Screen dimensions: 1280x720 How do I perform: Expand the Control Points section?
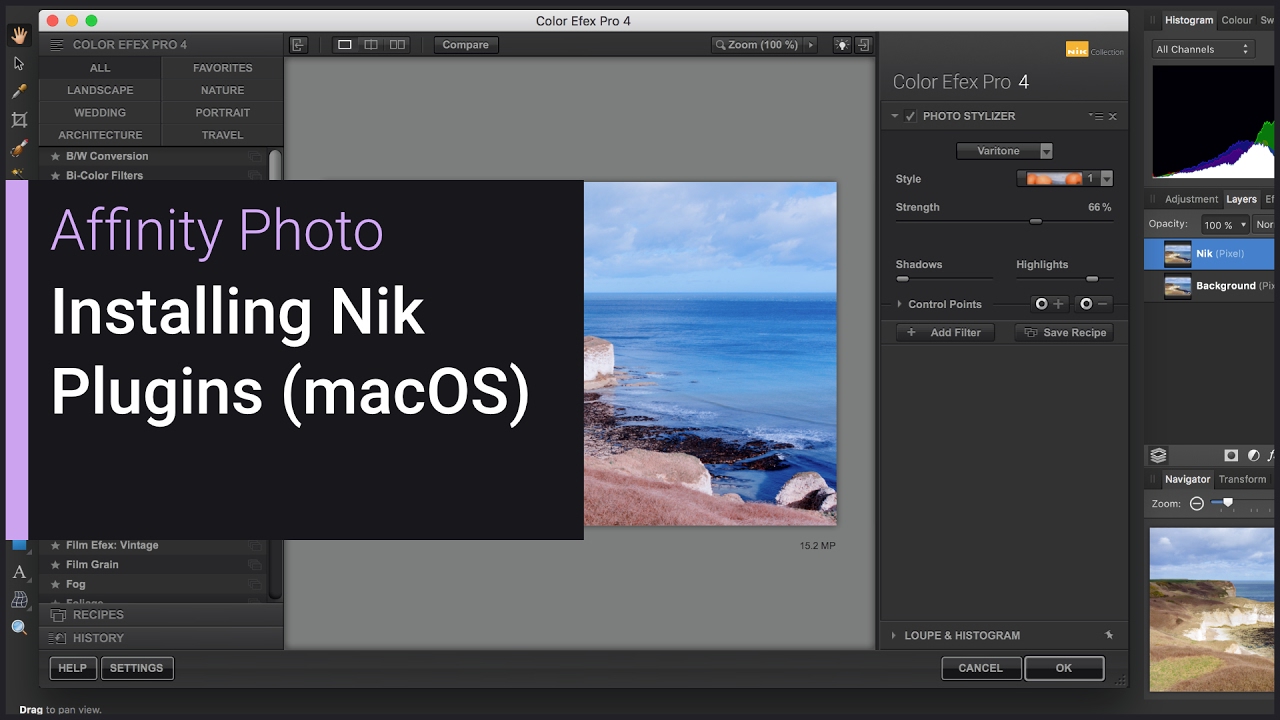(x=899, y=304)
